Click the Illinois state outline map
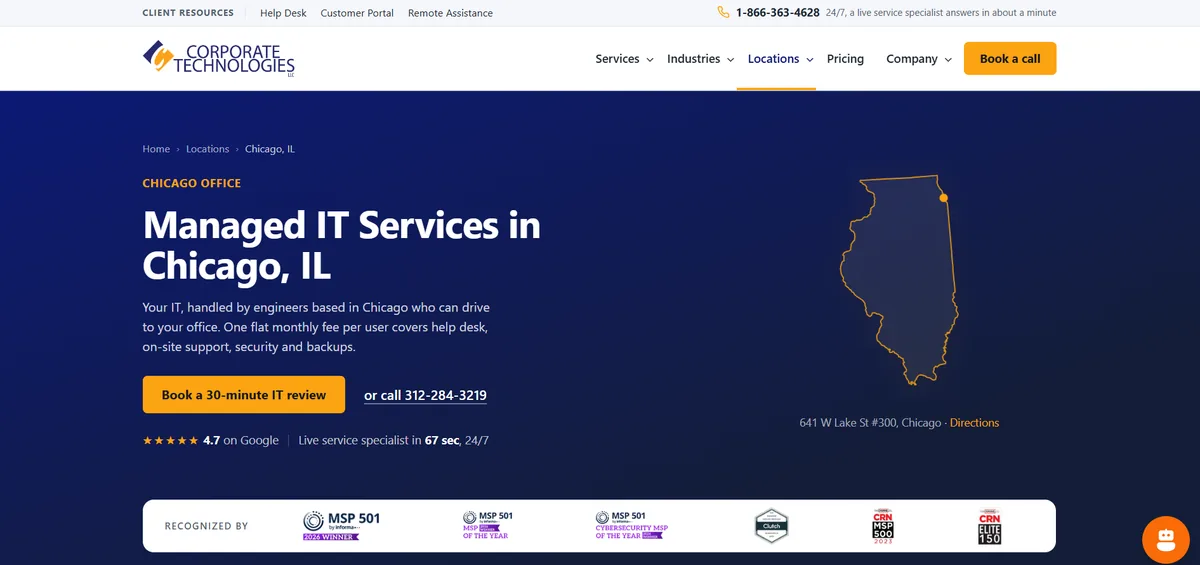The height and width of the screenshot is (565, 1200). [x=898, y=281]
